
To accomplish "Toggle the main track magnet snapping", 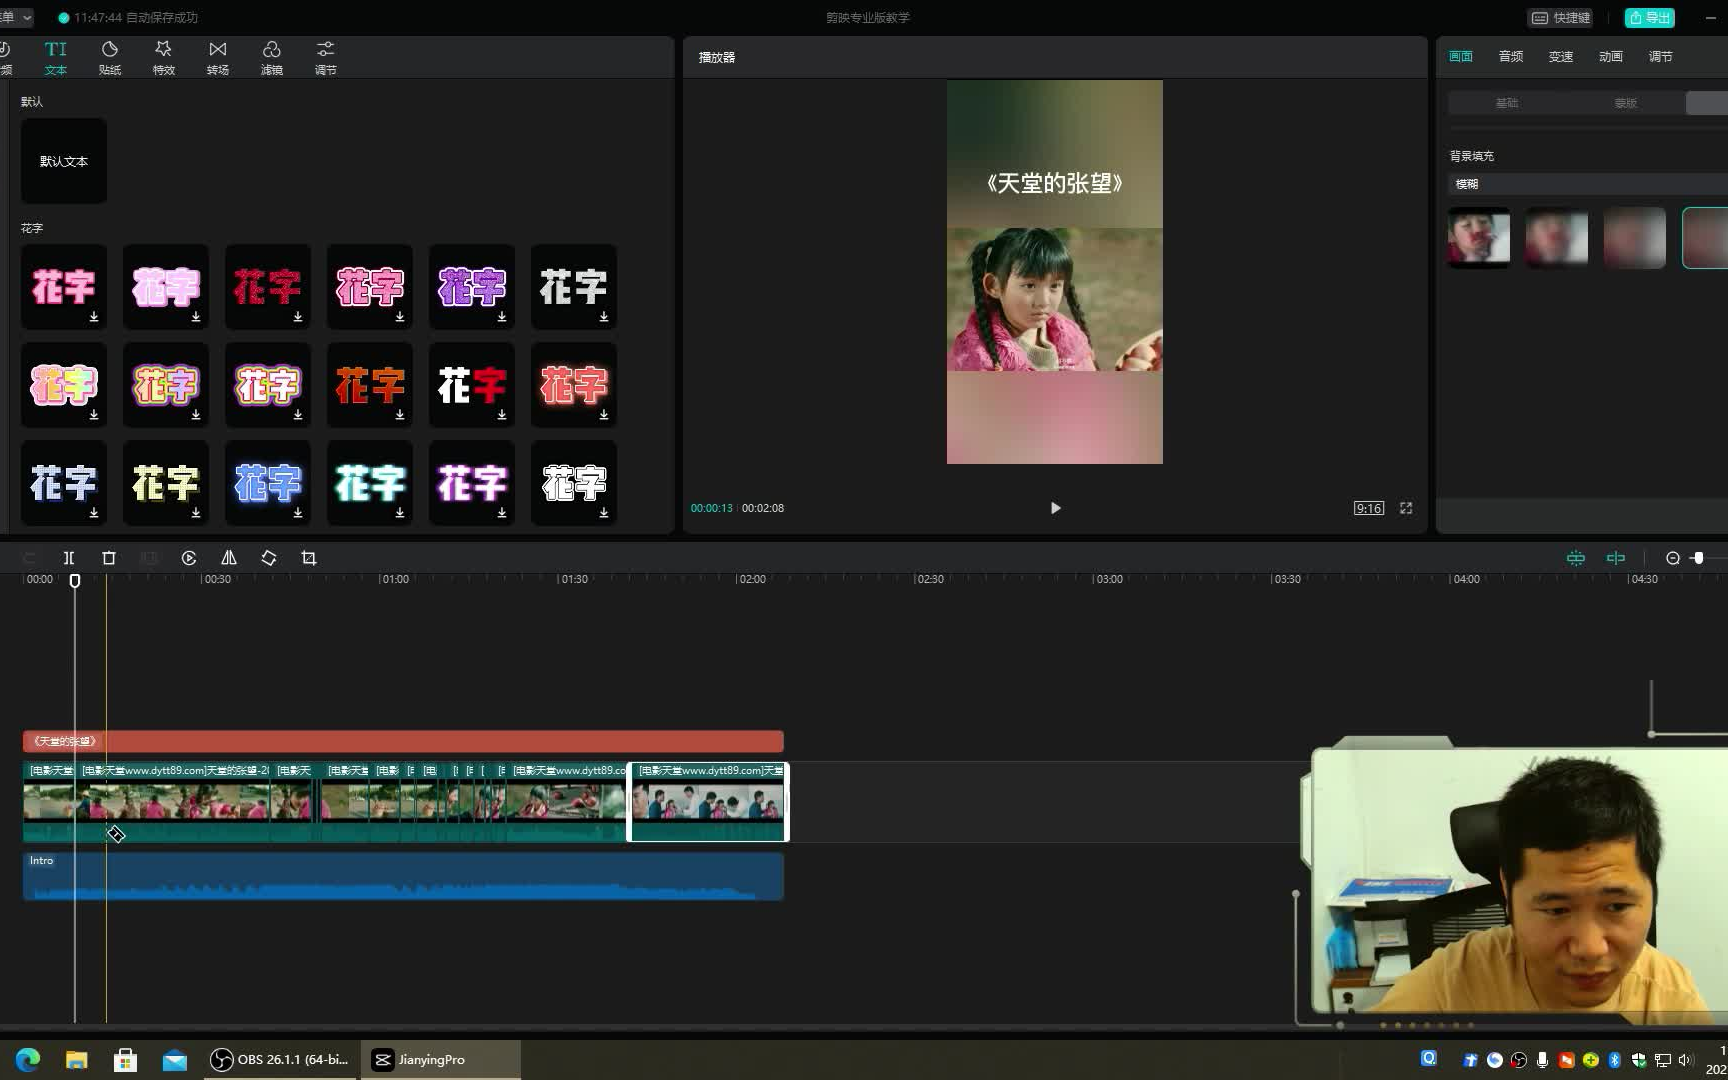I will click(1576, 558).
